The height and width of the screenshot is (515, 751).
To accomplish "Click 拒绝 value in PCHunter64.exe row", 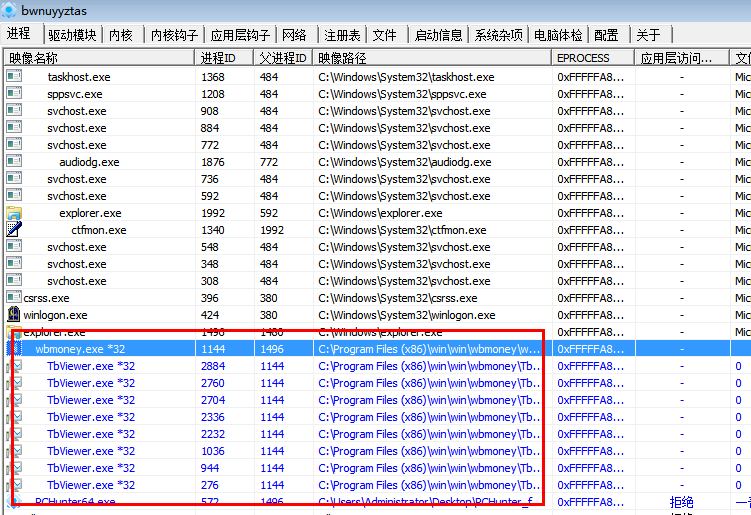I will (x=682, y=502).
